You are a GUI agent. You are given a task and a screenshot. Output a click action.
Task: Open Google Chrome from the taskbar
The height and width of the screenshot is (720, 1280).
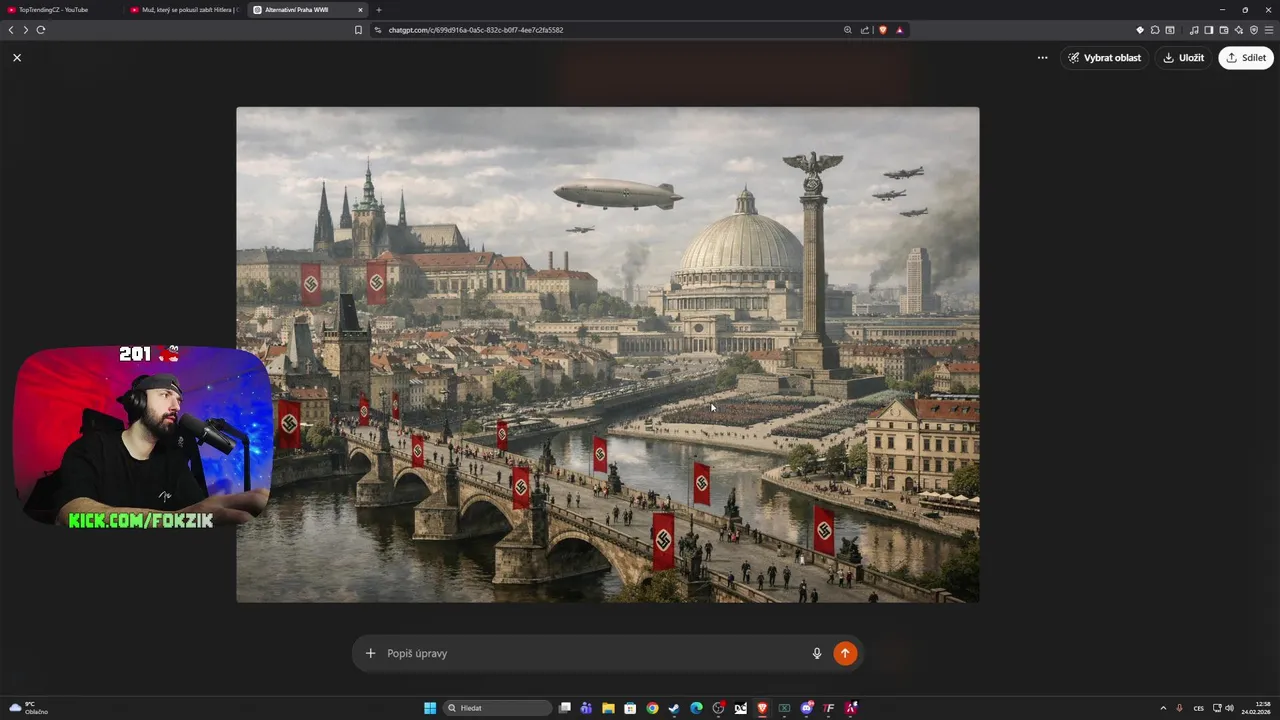(652, 708)
